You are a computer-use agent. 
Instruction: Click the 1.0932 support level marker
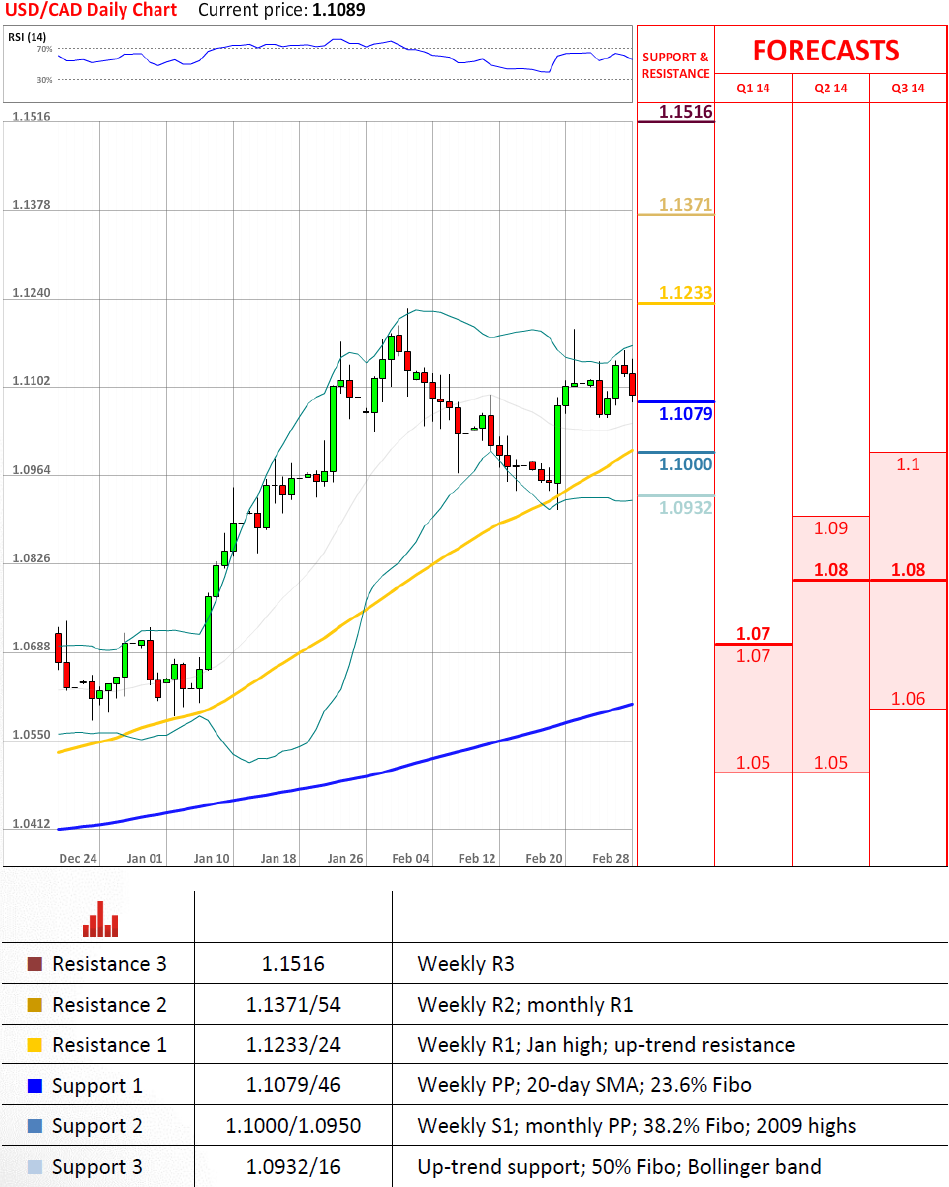tap(686, 507)
